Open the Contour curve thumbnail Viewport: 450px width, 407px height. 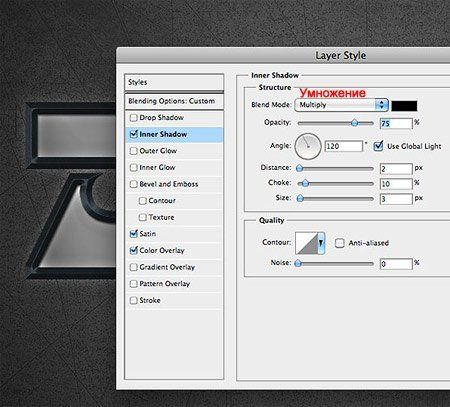point(306,243)
